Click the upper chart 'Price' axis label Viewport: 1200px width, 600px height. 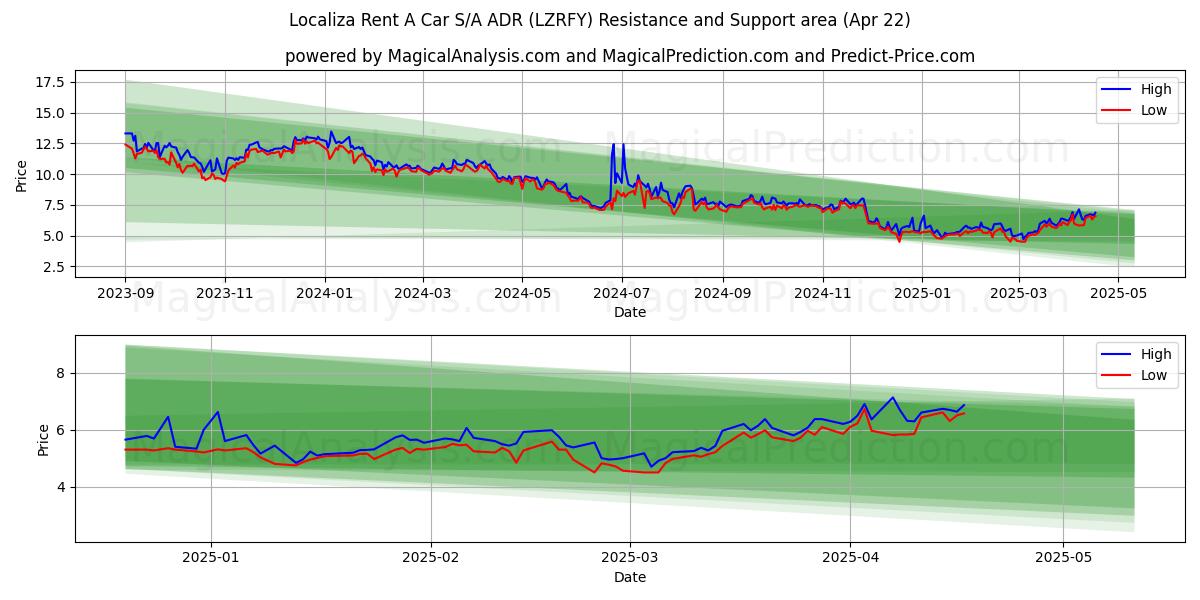click(x=22, y=176)
